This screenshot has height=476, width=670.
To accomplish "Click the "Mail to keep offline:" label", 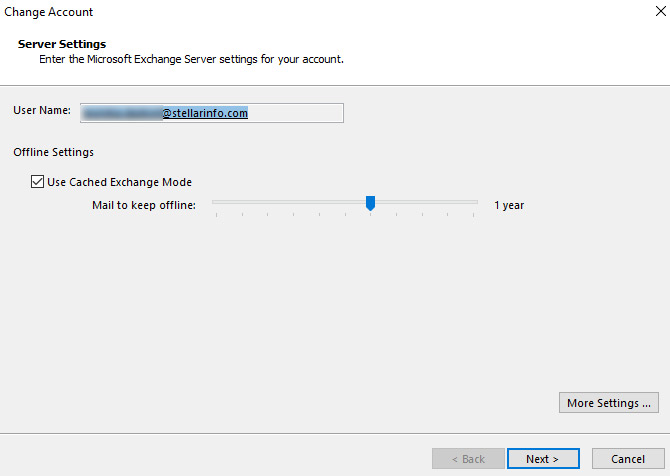I will tap(144, 205).
